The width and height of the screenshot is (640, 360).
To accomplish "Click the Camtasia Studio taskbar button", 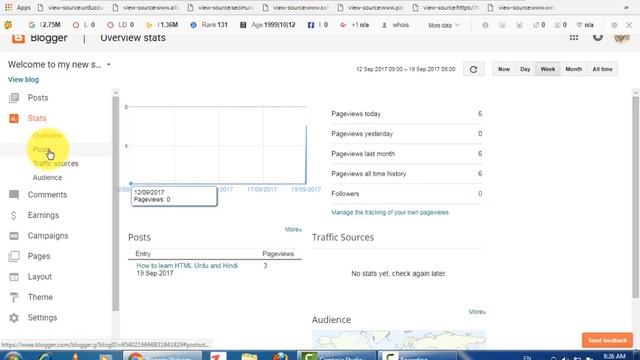I will 336,356.
